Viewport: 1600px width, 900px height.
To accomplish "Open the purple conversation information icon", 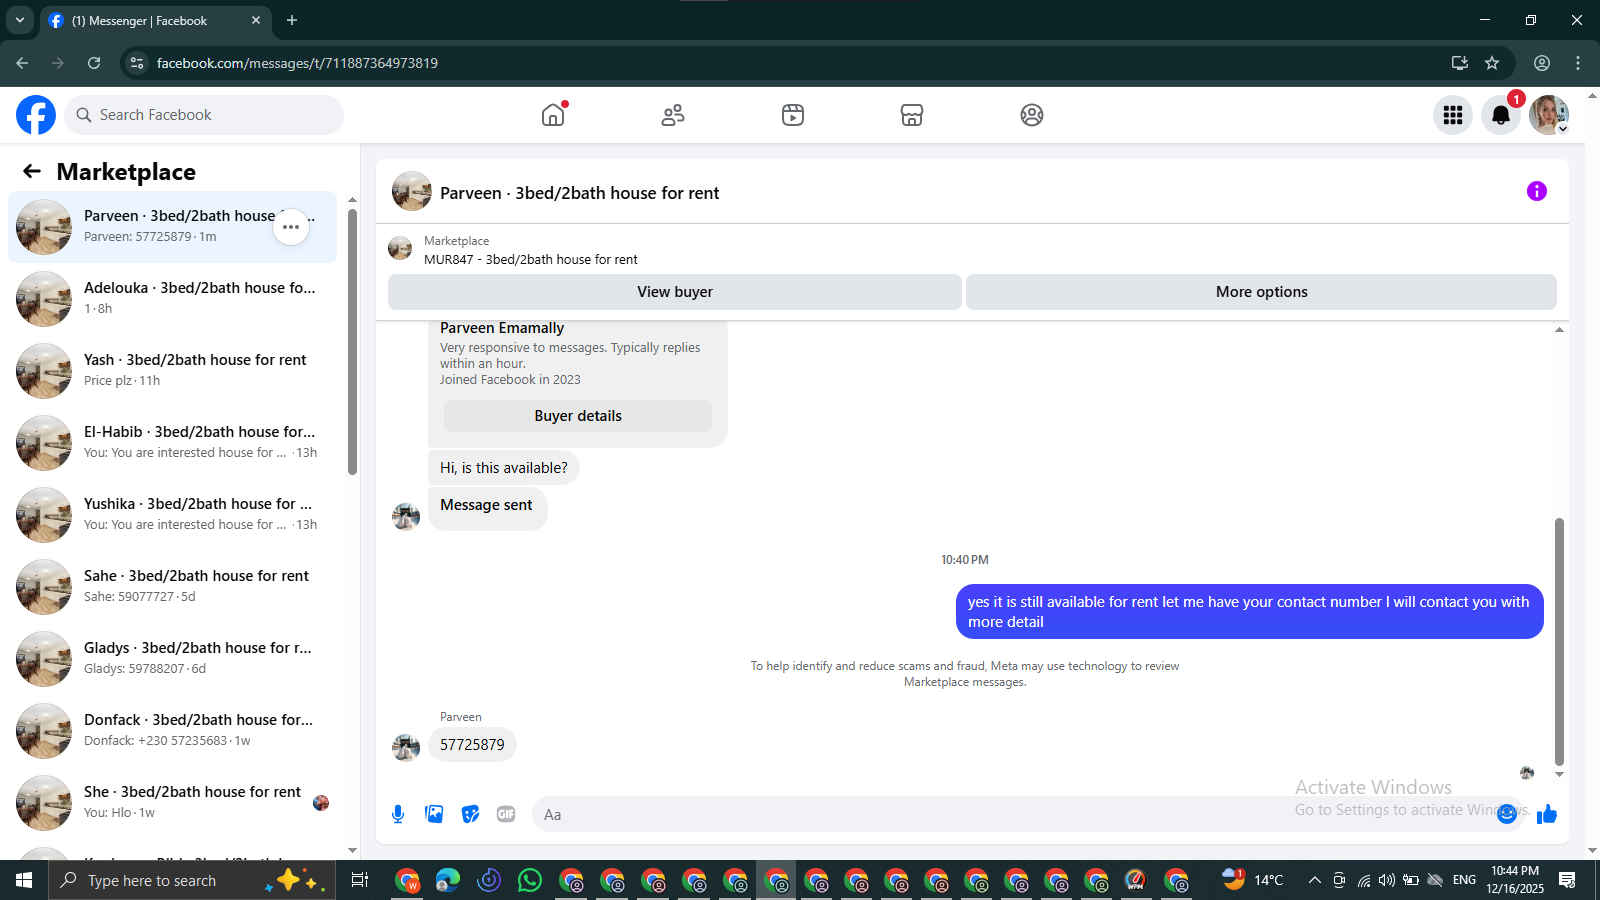I will click(x=1537, y=191).
